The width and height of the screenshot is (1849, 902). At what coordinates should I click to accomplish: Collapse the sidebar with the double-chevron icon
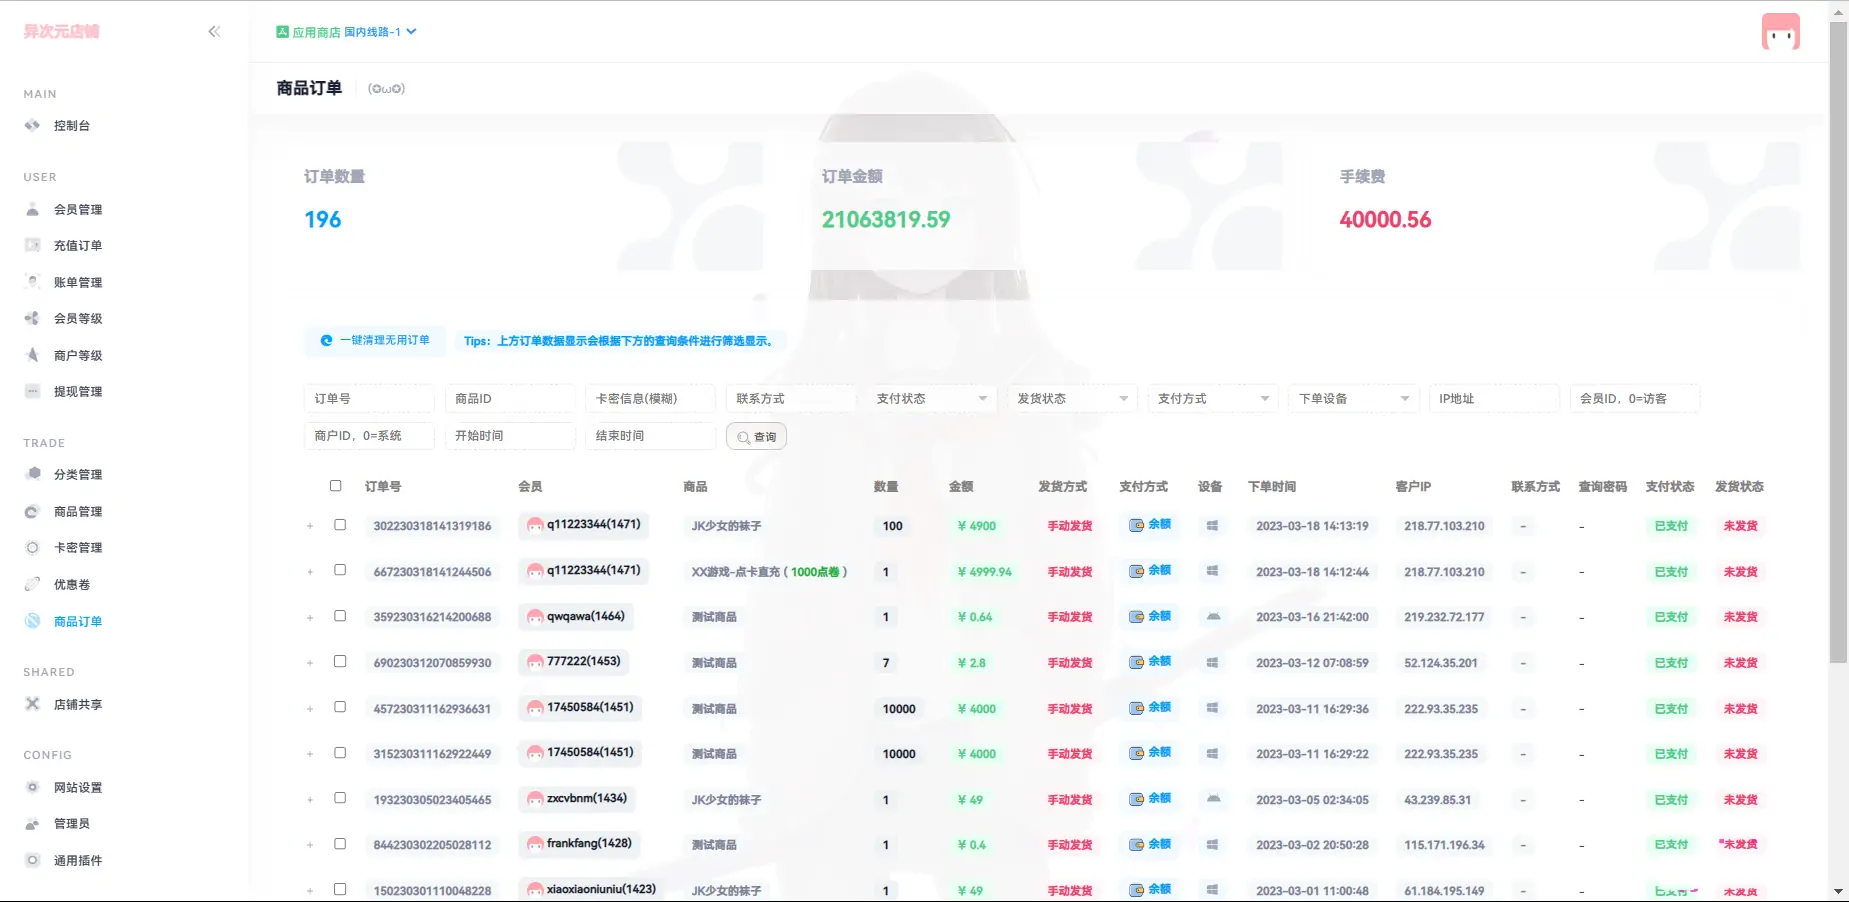[214, 32]
